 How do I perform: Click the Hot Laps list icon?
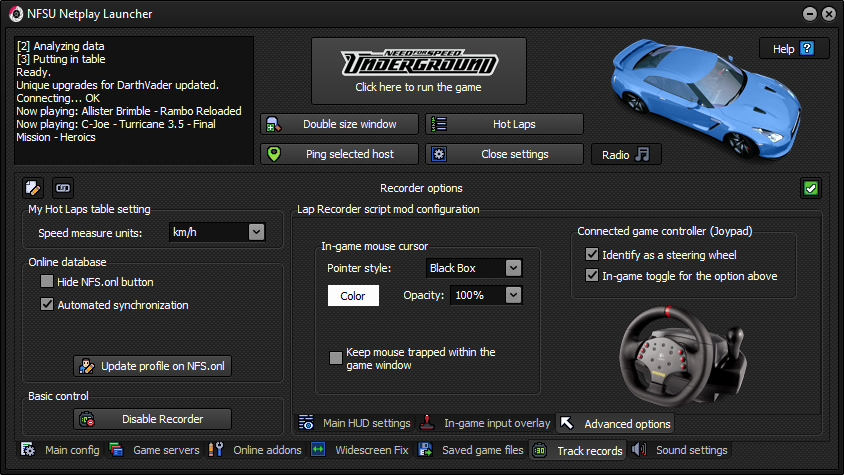439,124
